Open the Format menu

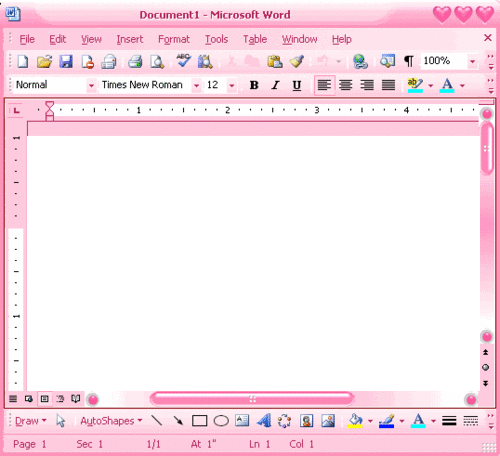pos(174,39)
